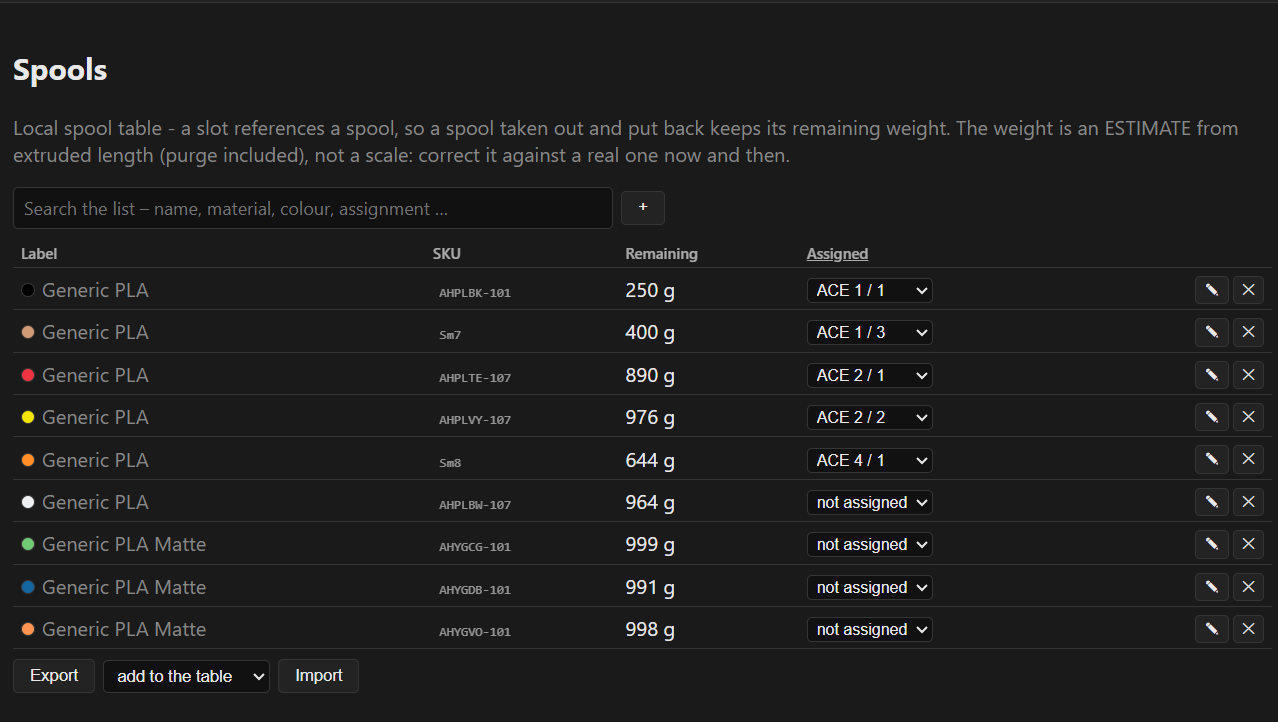
Task: Remove the Sm7 spool with the X
Action: point(1248,332)
